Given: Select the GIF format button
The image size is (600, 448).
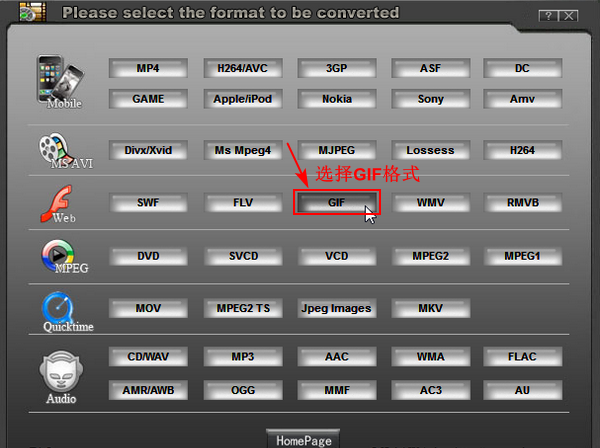Looking at the screenshot, I should tap(337, 202).
